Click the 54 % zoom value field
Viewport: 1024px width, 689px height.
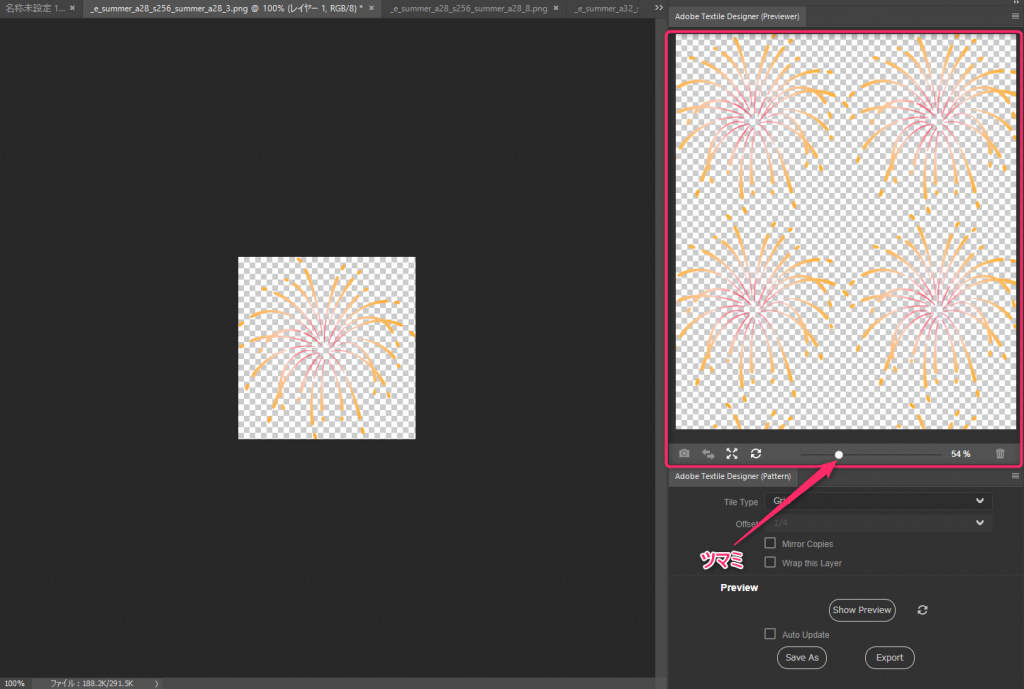click(x=960, y=454)
